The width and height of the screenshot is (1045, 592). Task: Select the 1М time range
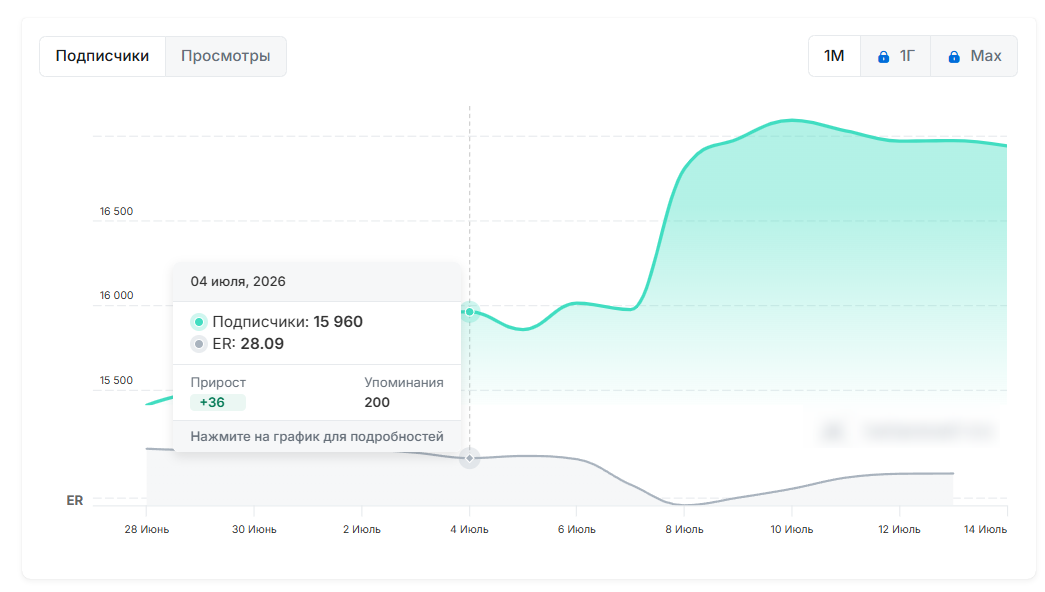point(834,56)
